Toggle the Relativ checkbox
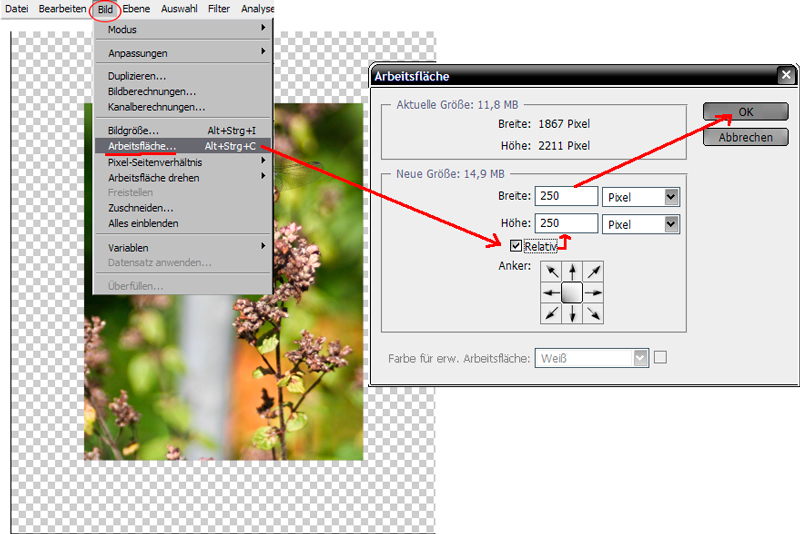Screen dimensions: 800x534 pyautogui.click(x=516, y=246)
